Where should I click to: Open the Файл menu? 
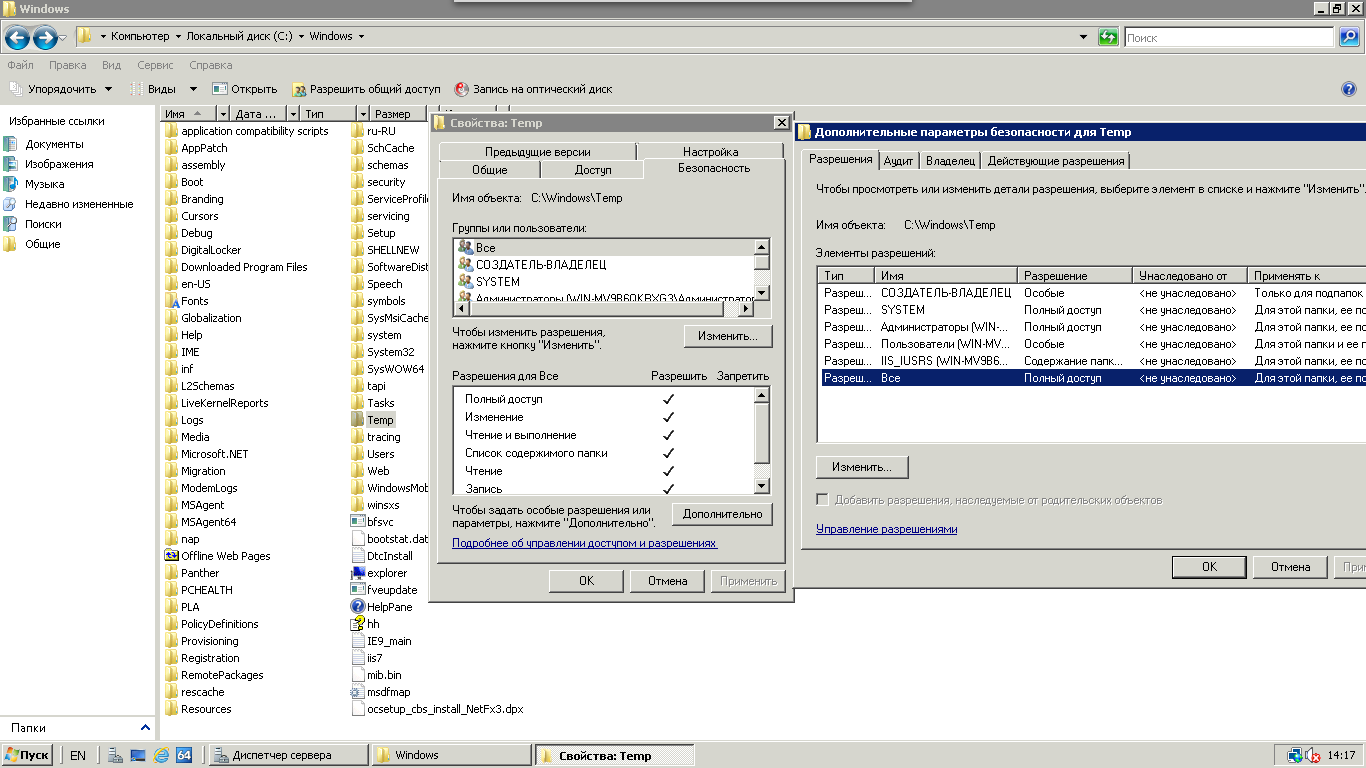[20, 65]
